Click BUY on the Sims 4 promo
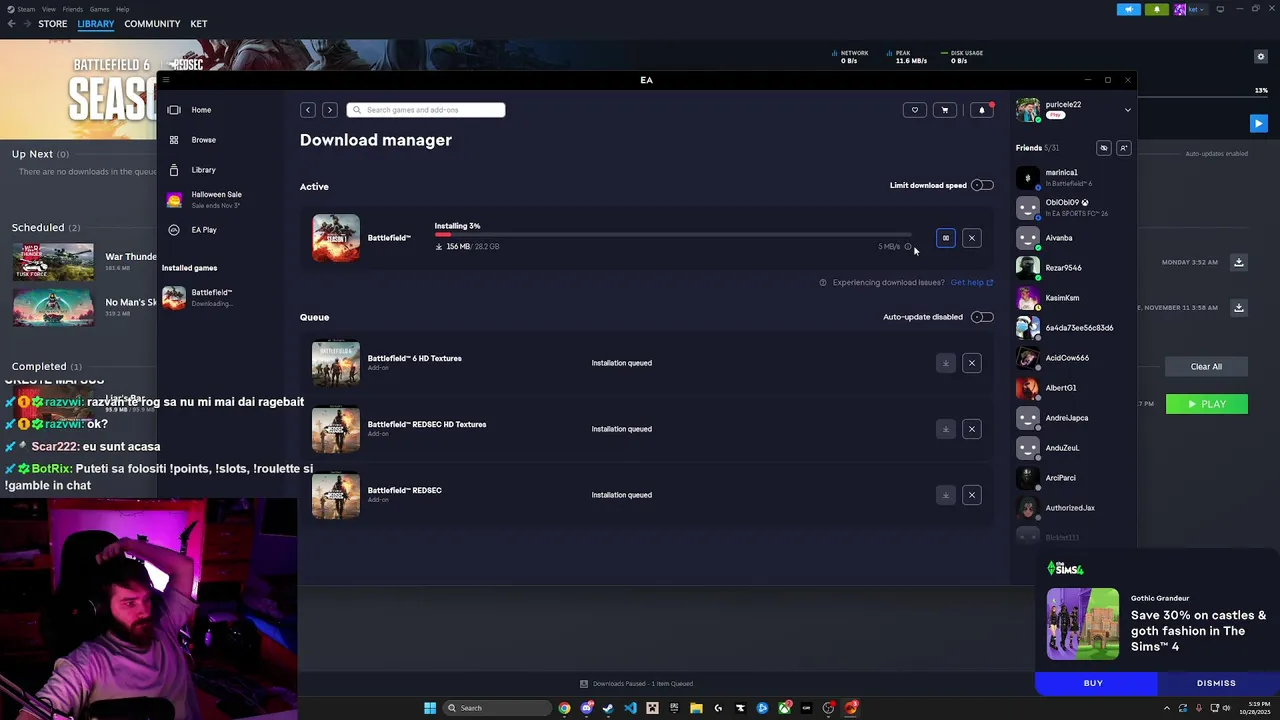Viewport: 1280px width, 720px height. 1096,683
